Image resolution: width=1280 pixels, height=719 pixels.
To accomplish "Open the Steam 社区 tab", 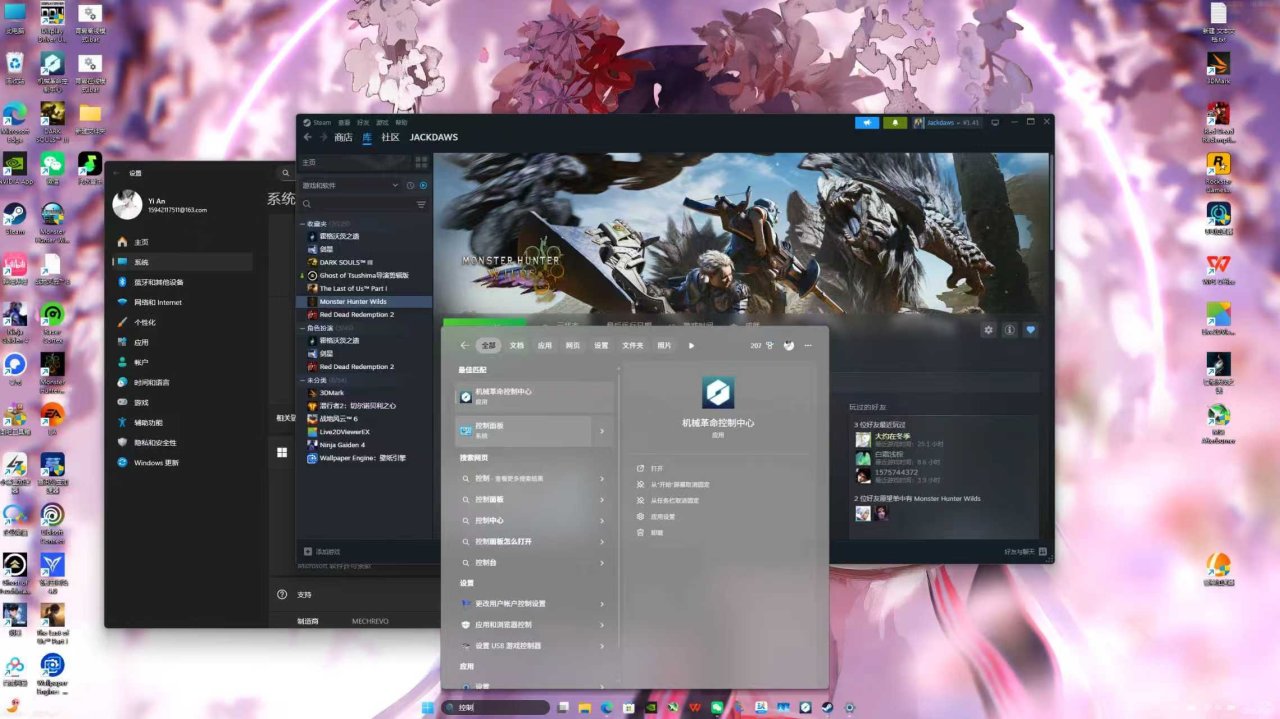I will pos(391,137).
